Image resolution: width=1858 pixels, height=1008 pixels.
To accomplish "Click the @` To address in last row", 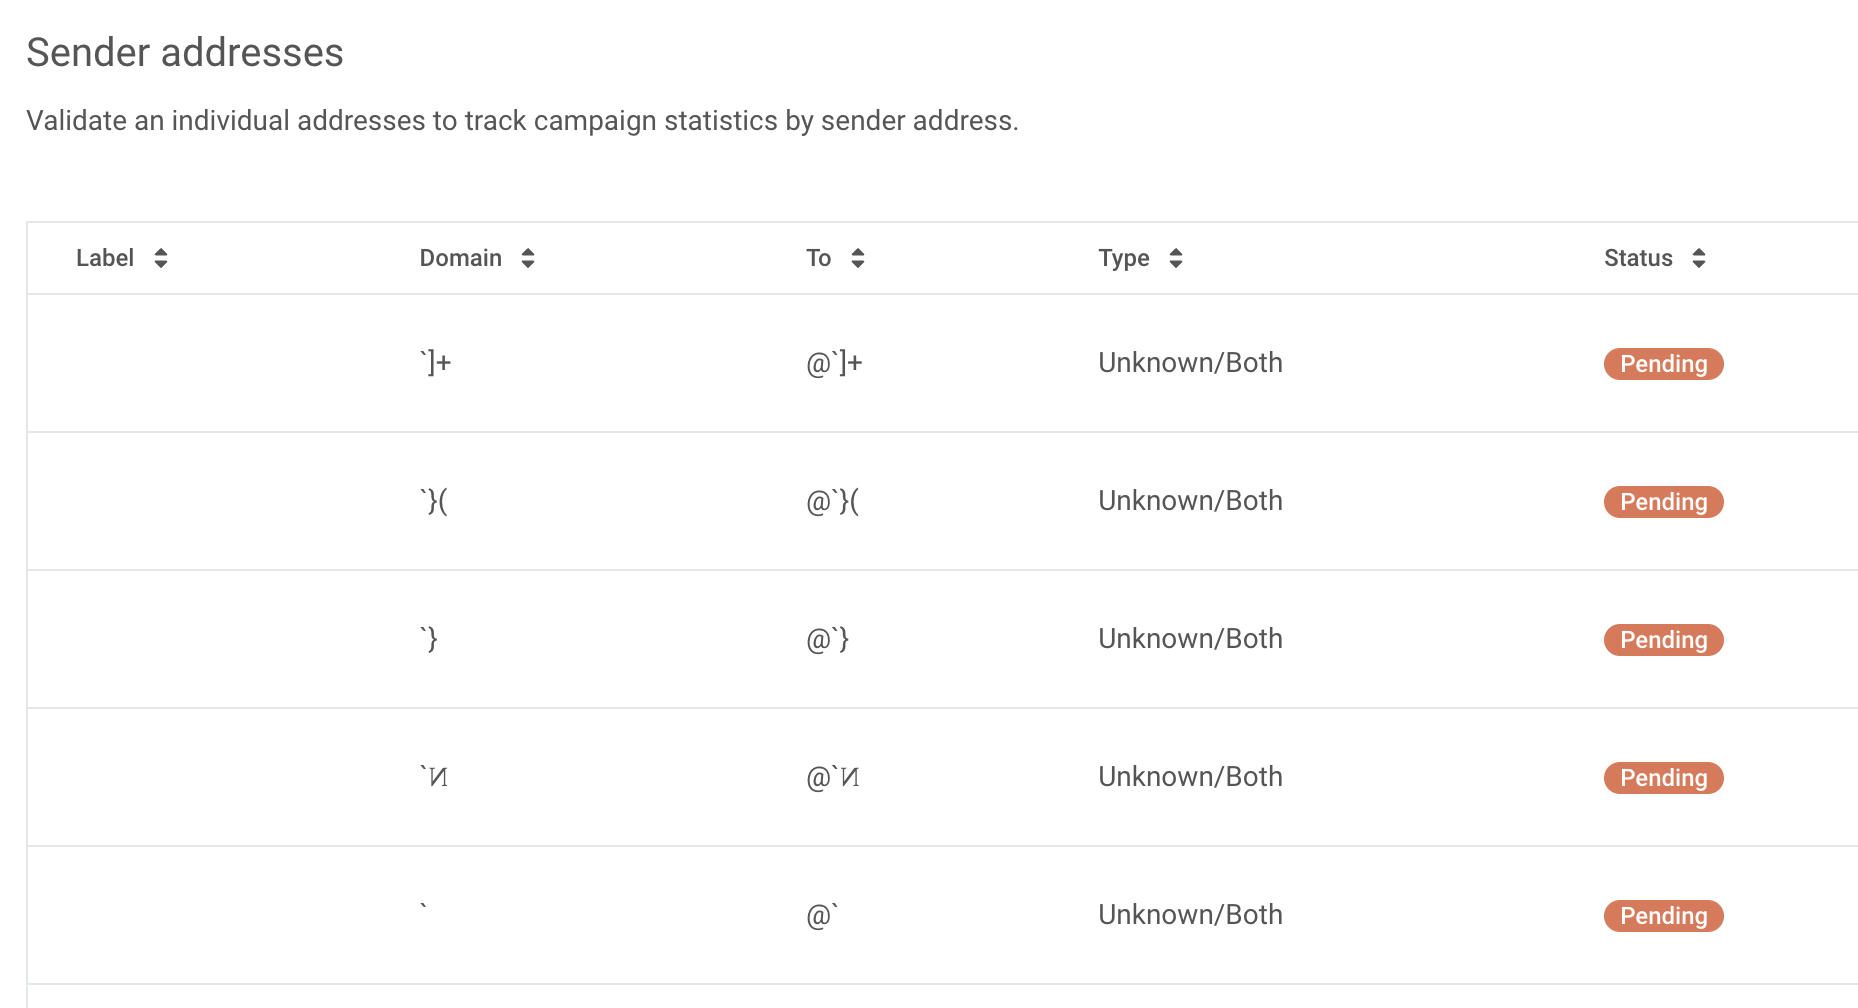I will tap(822, 915).
